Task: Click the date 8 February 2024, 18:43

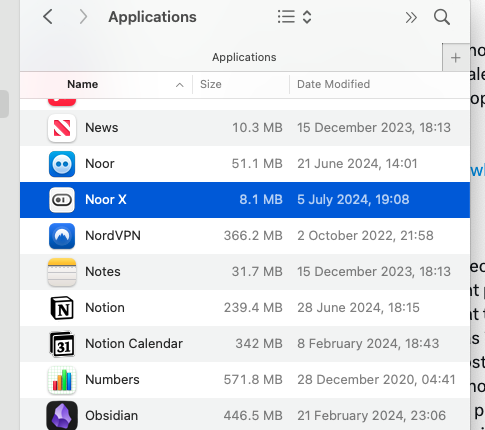Action: click(x=368, y=344)
